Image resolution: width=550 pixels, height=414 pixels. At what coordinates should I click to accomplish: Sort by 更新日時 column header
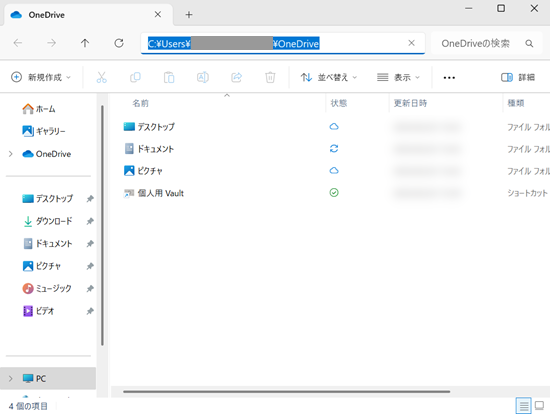click(x=410, y=103)
